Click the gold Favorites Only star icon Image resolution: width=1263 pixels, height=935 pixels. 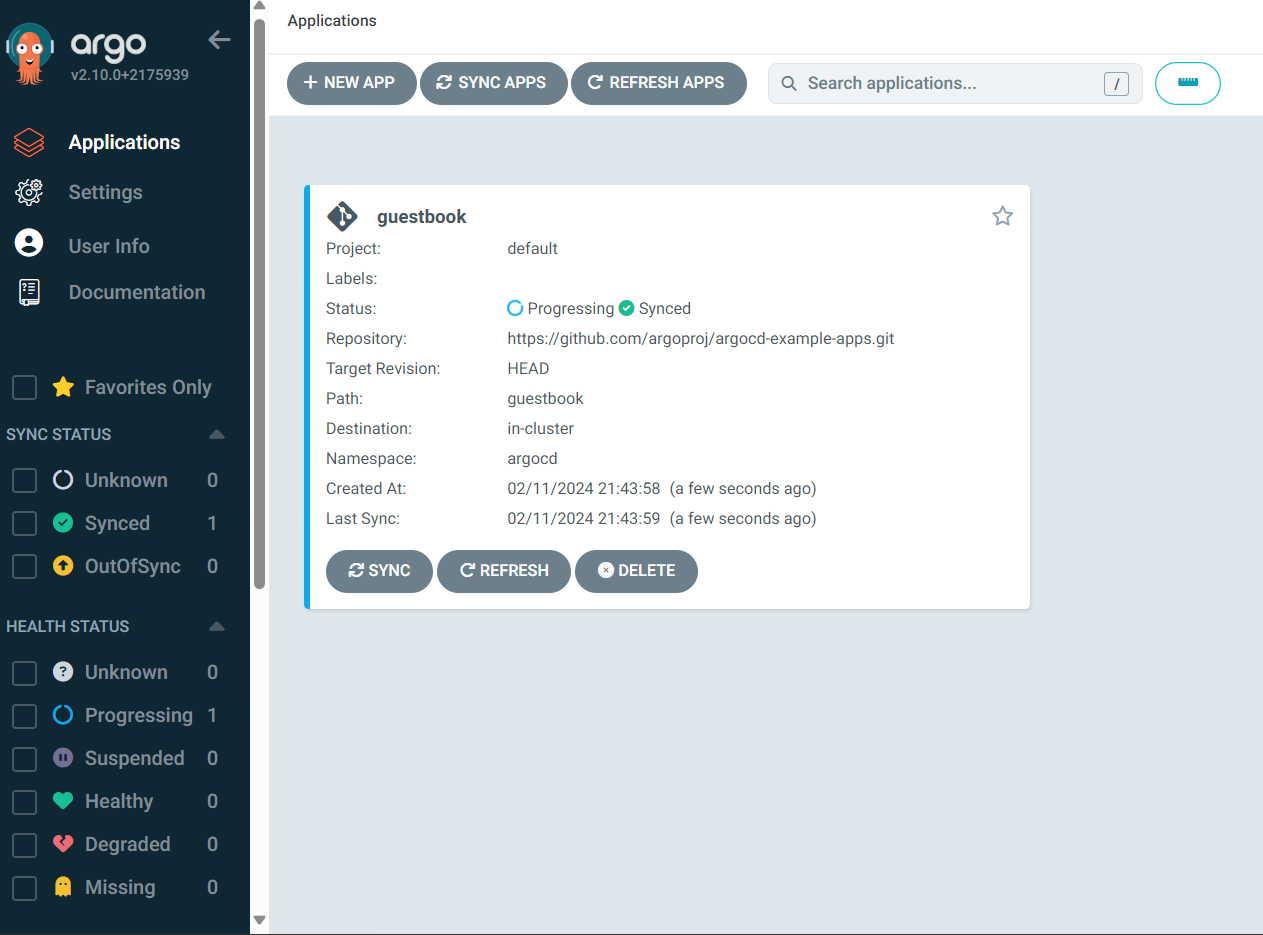(x=63, y=387)
